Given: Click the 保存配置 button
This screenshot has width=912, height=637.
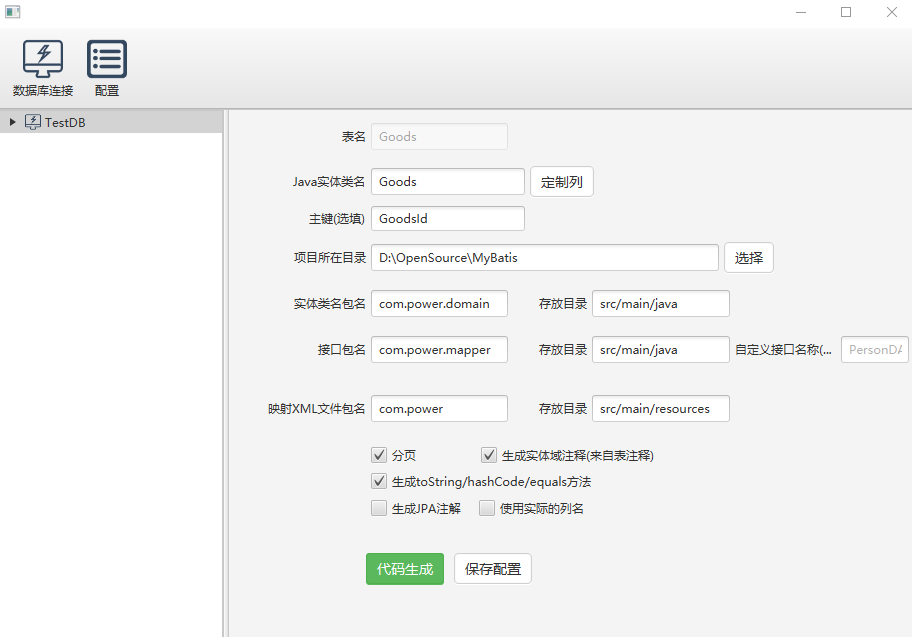Looking at the screenshot, I should 492,568.
